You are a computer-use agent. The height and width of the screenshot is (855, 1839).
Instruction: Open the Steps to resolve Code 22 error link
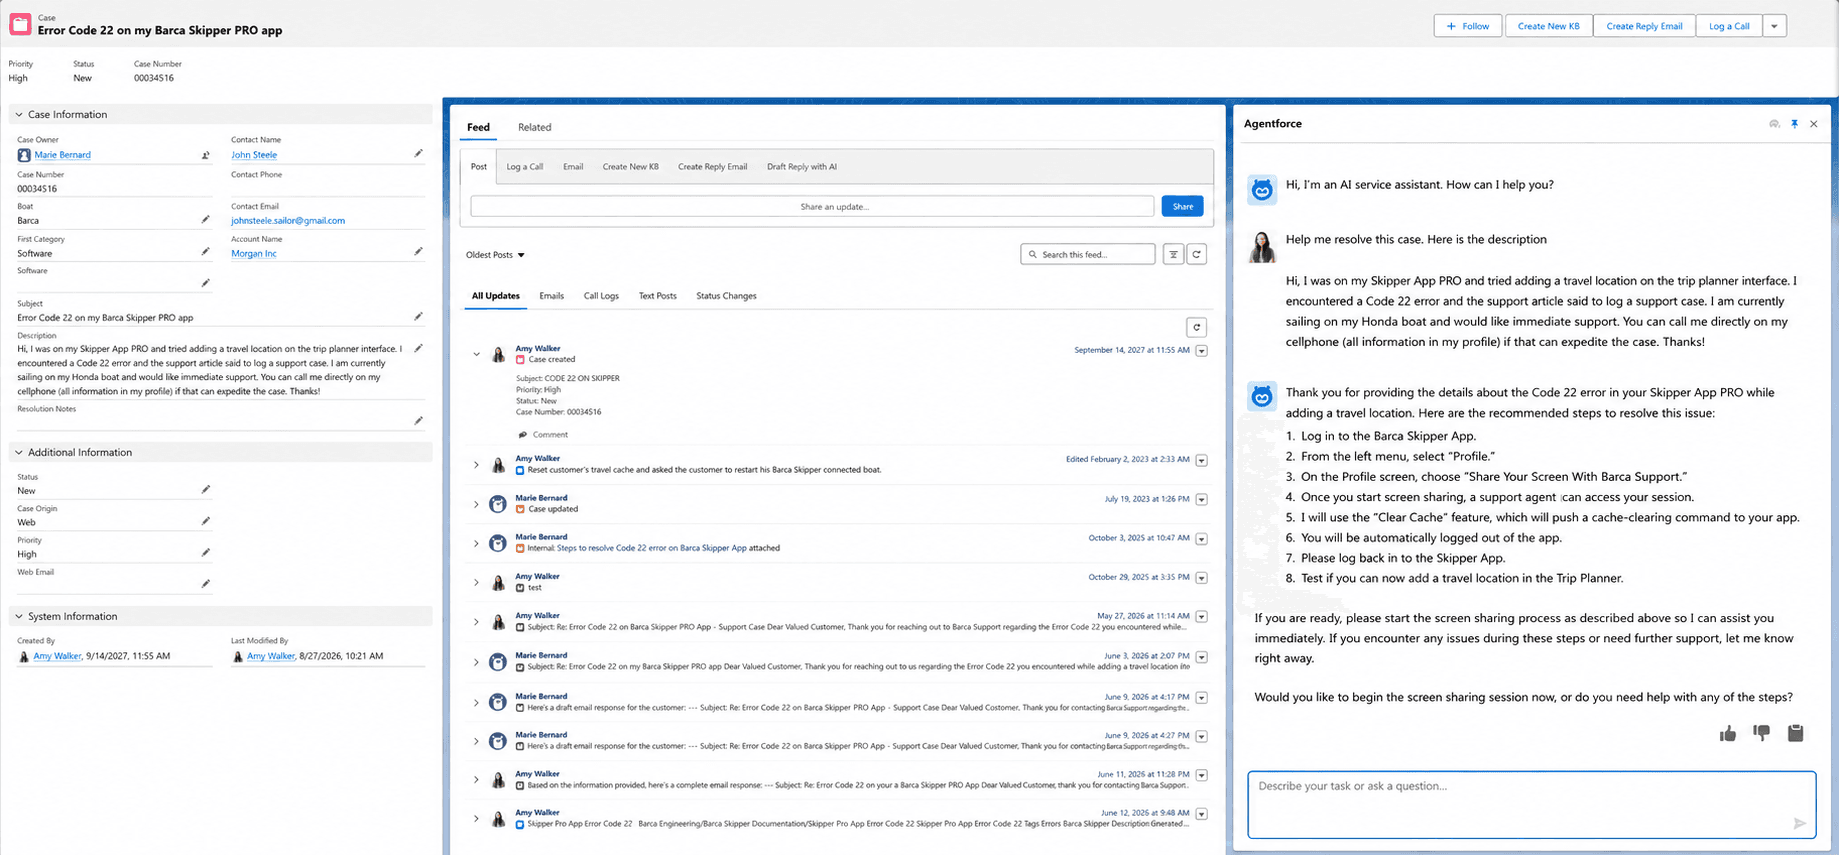point(651,549)
